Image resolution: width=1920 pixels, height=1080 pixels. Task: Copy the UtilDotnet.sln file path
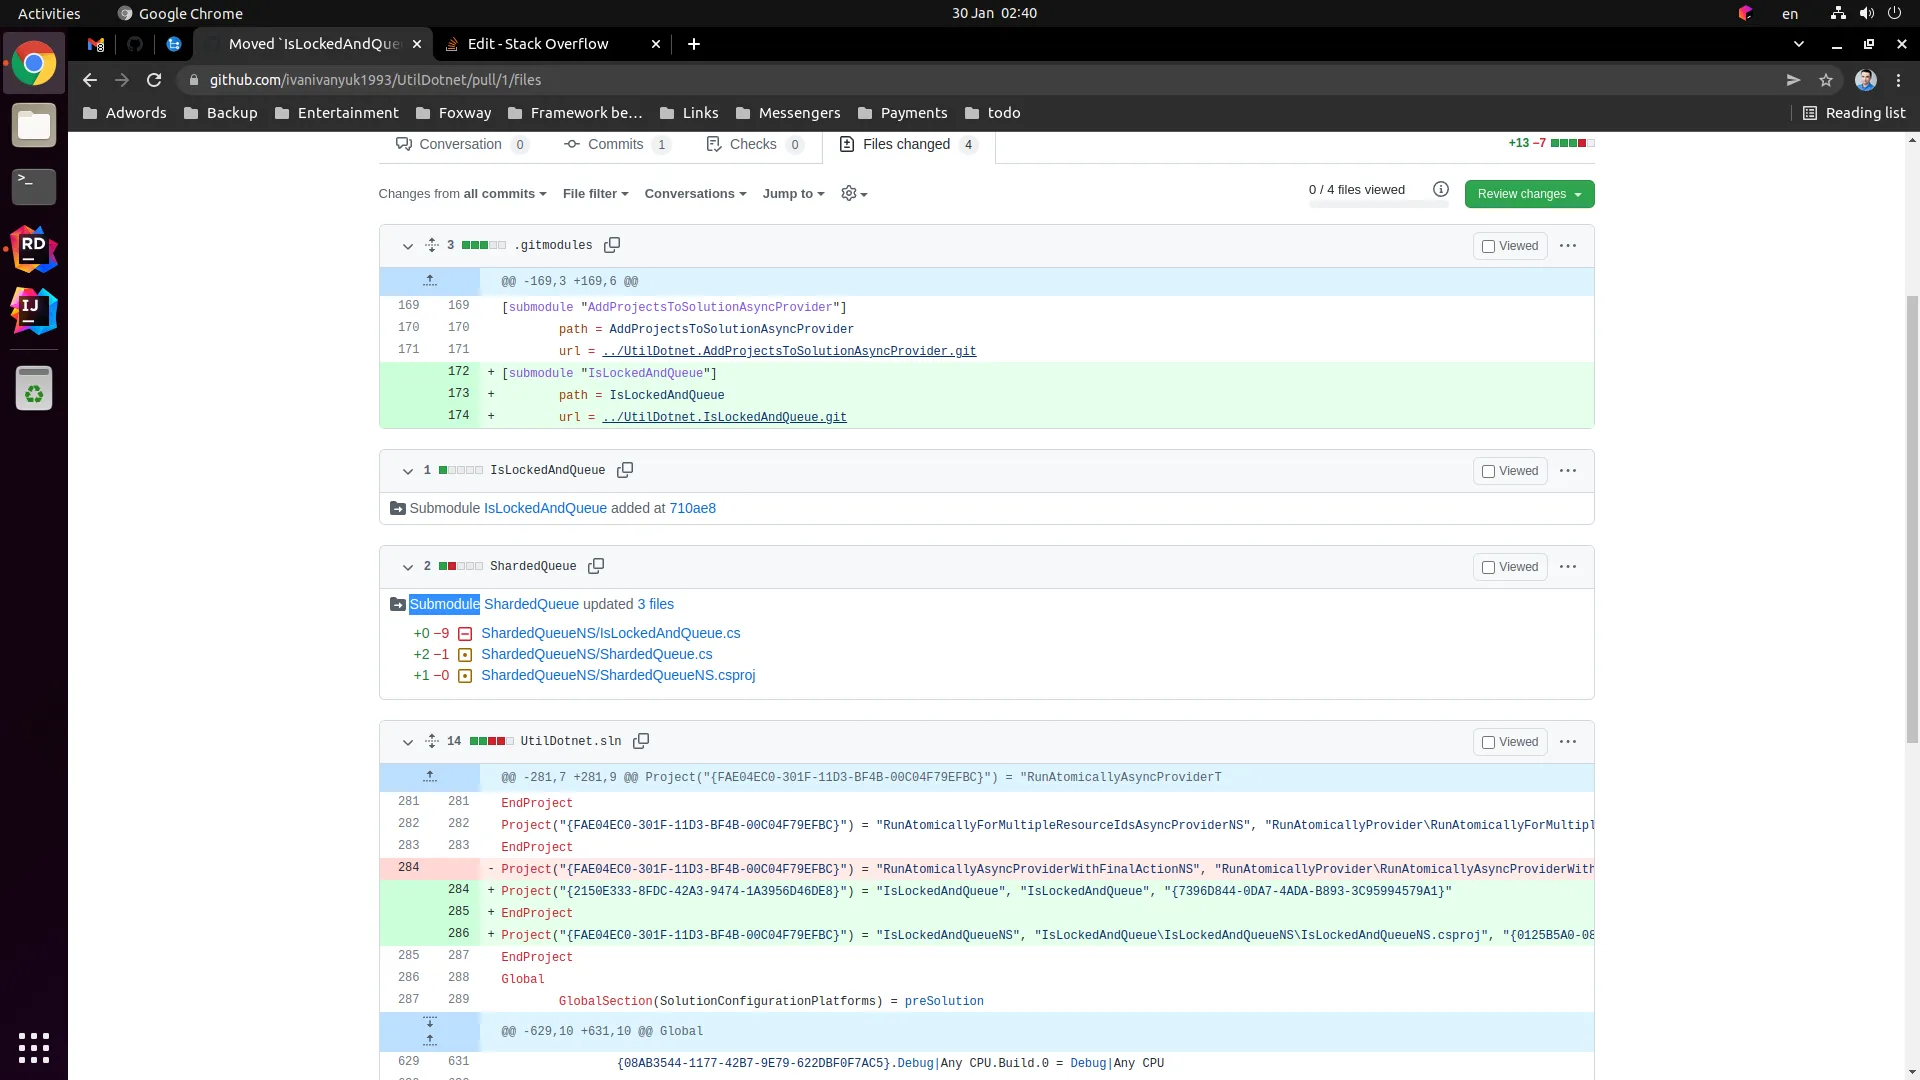coord(641,741)
